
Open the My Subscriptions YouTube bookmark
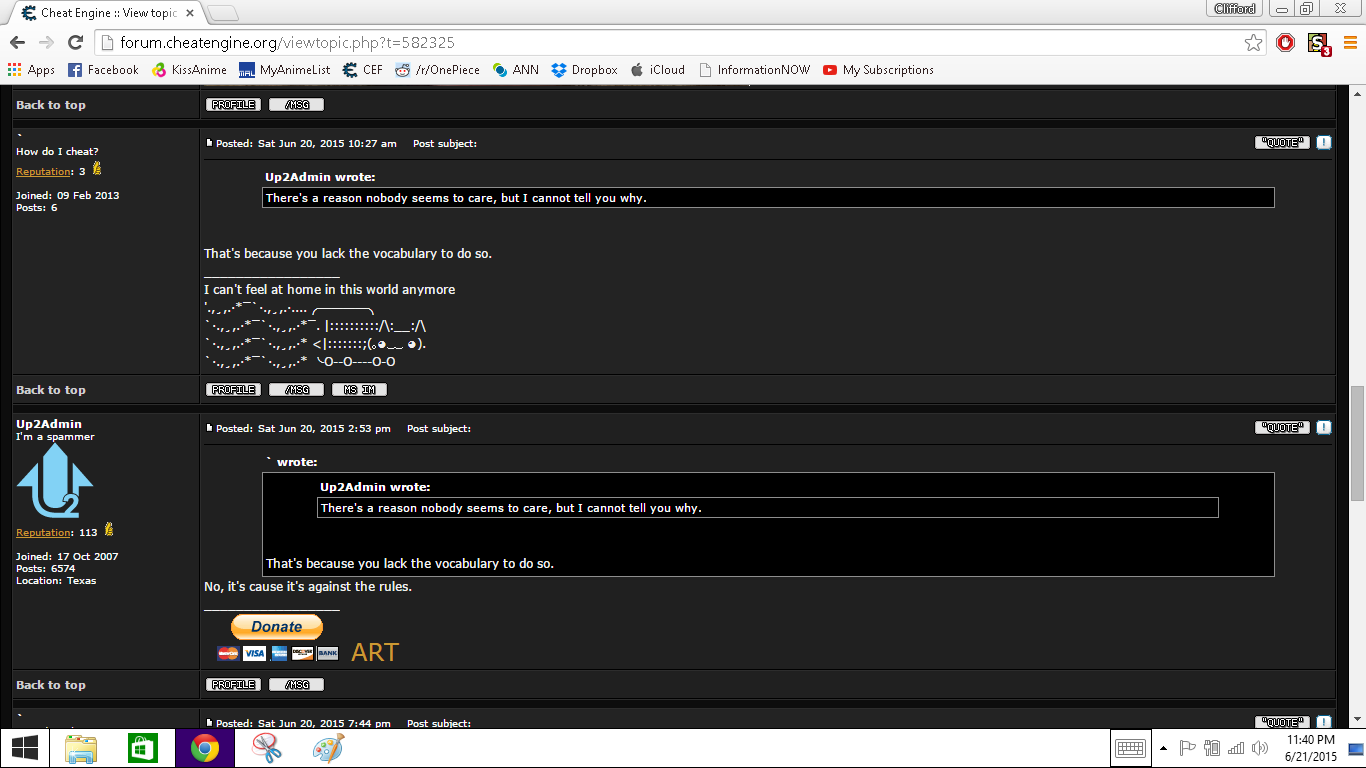(878, 70)
